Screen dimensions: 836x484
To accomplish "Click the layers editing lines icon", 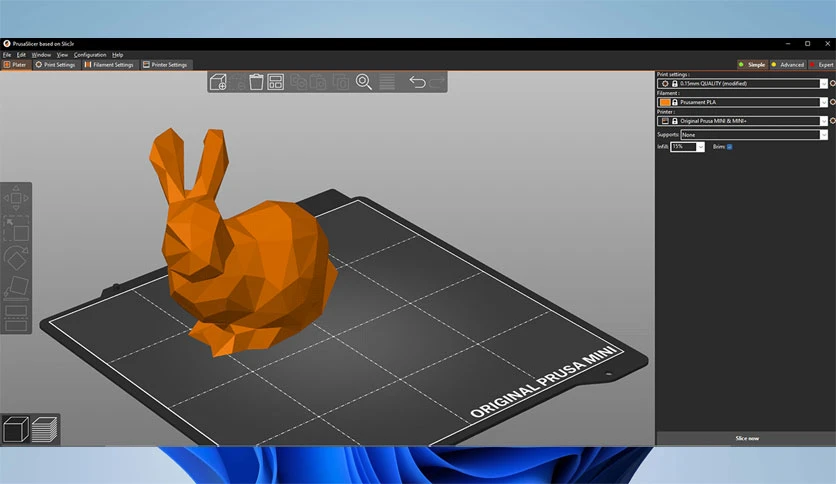I will (x=387, y=82).
